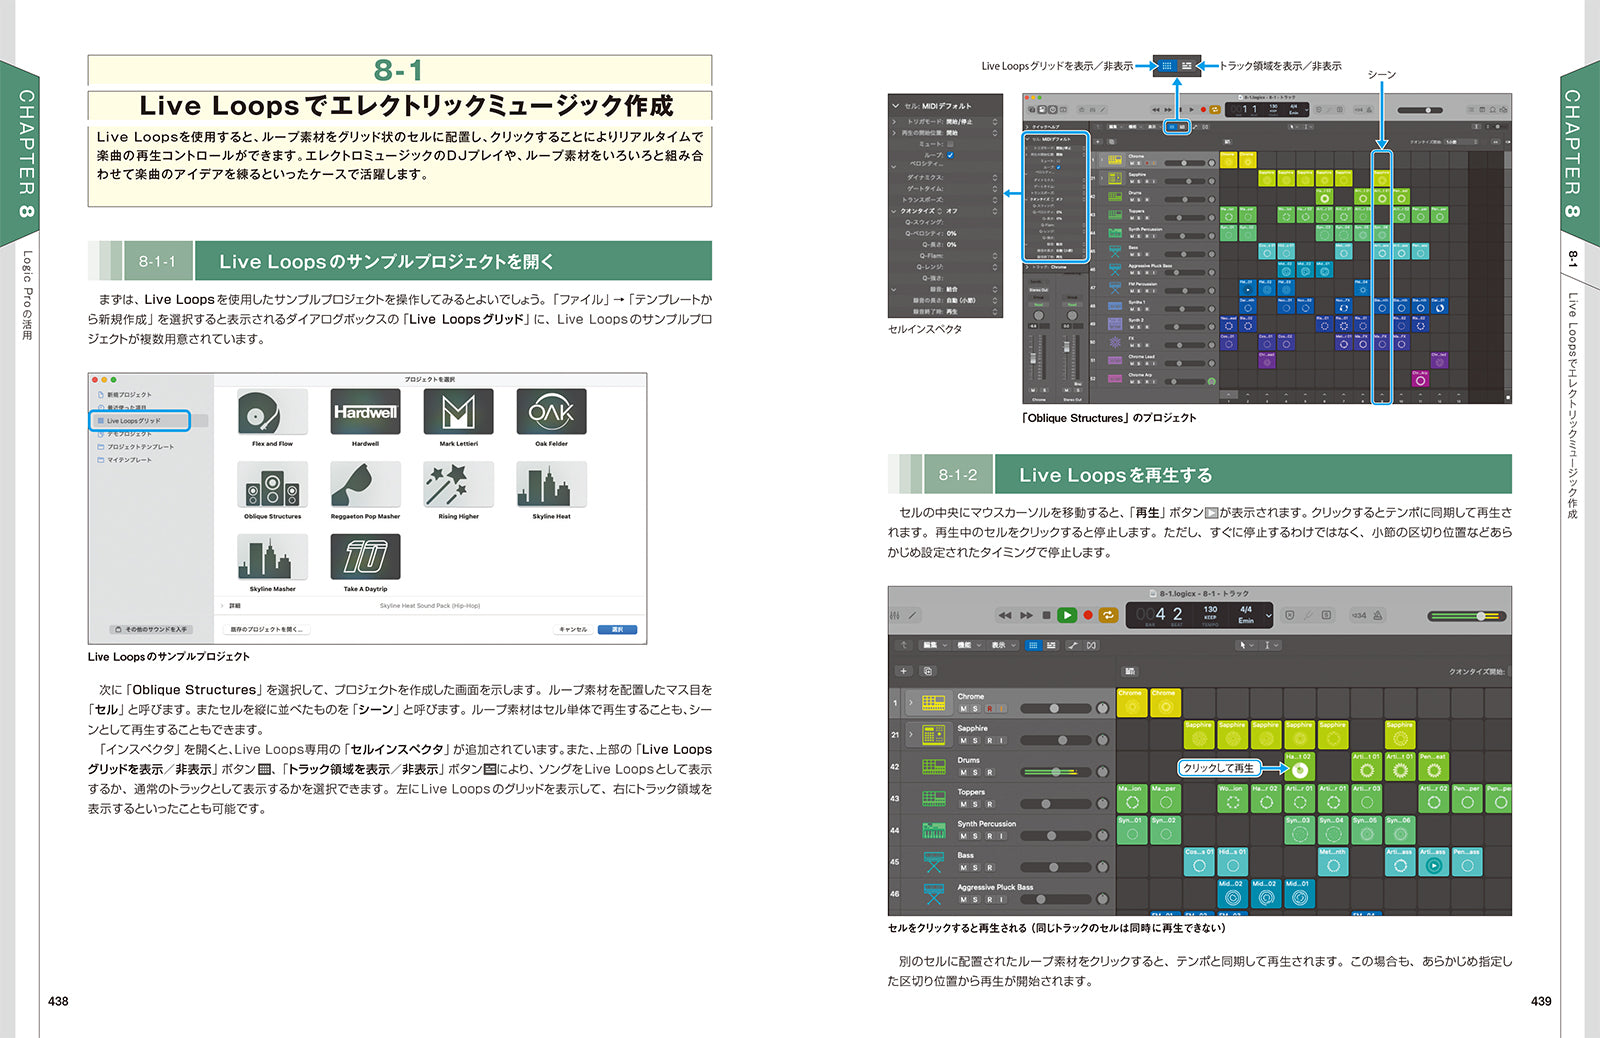
Task: Open the 表示 menu in the 8-1-2 figure
Action: pos(1003,645)
